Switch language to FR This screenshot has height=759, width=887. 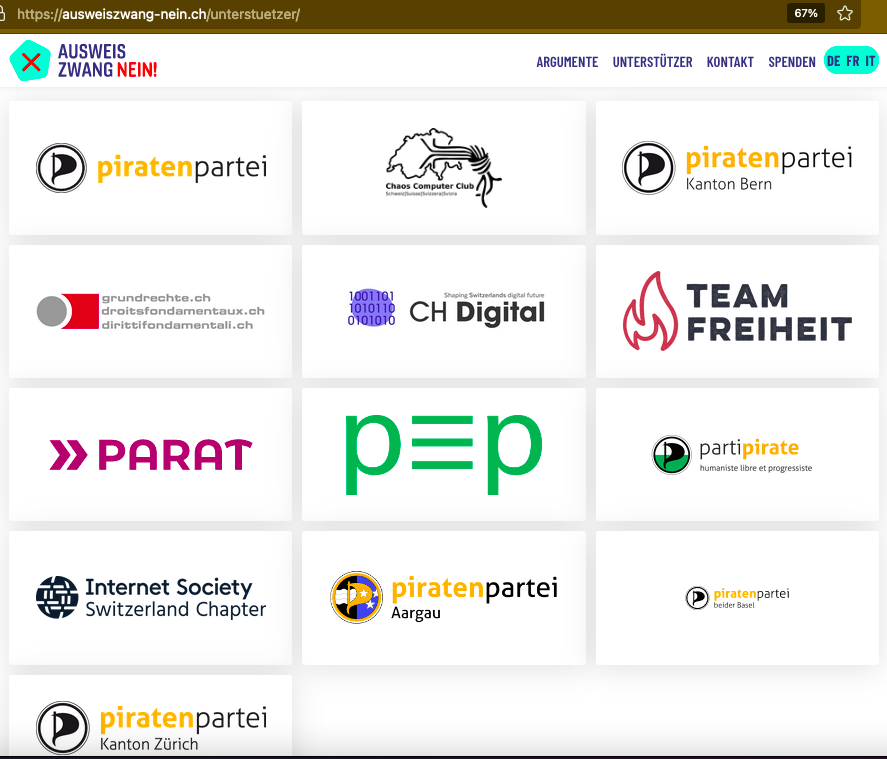pos(852,61)
